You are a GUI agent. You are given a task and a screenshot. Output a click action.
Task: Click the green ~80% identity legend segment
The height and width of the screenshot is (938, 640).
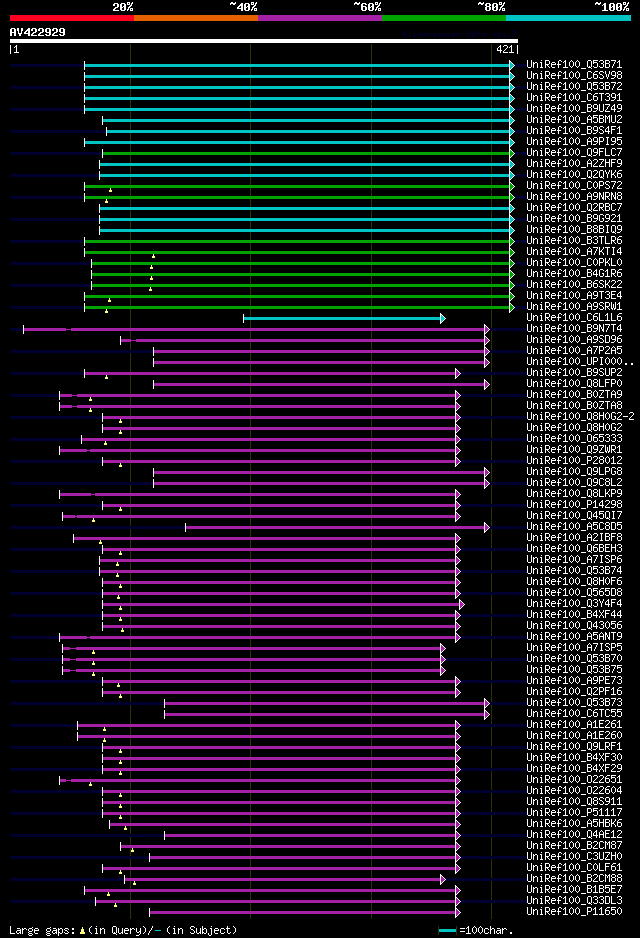tap(444, 18)
